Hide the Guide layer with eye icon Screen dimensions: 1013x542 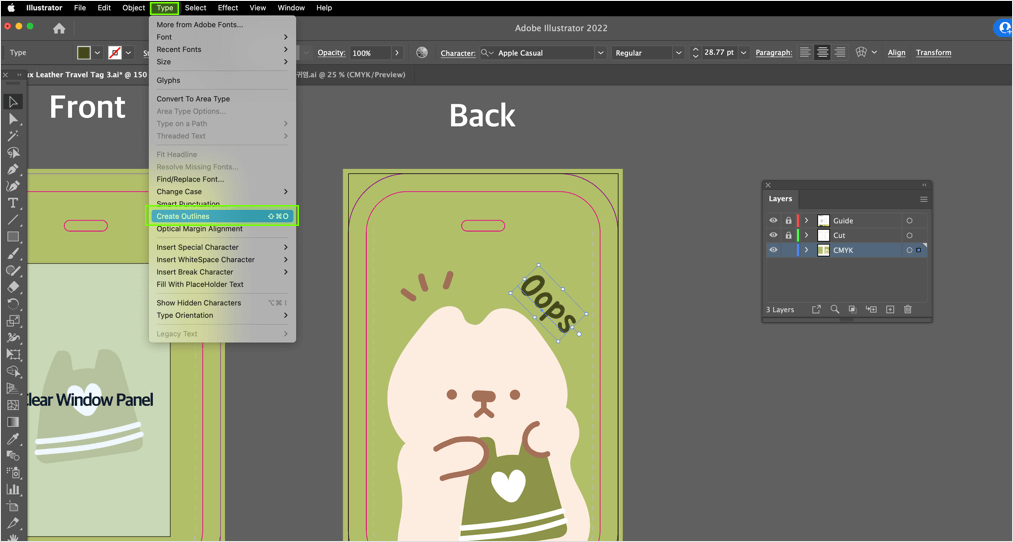(x=773, y=220)
